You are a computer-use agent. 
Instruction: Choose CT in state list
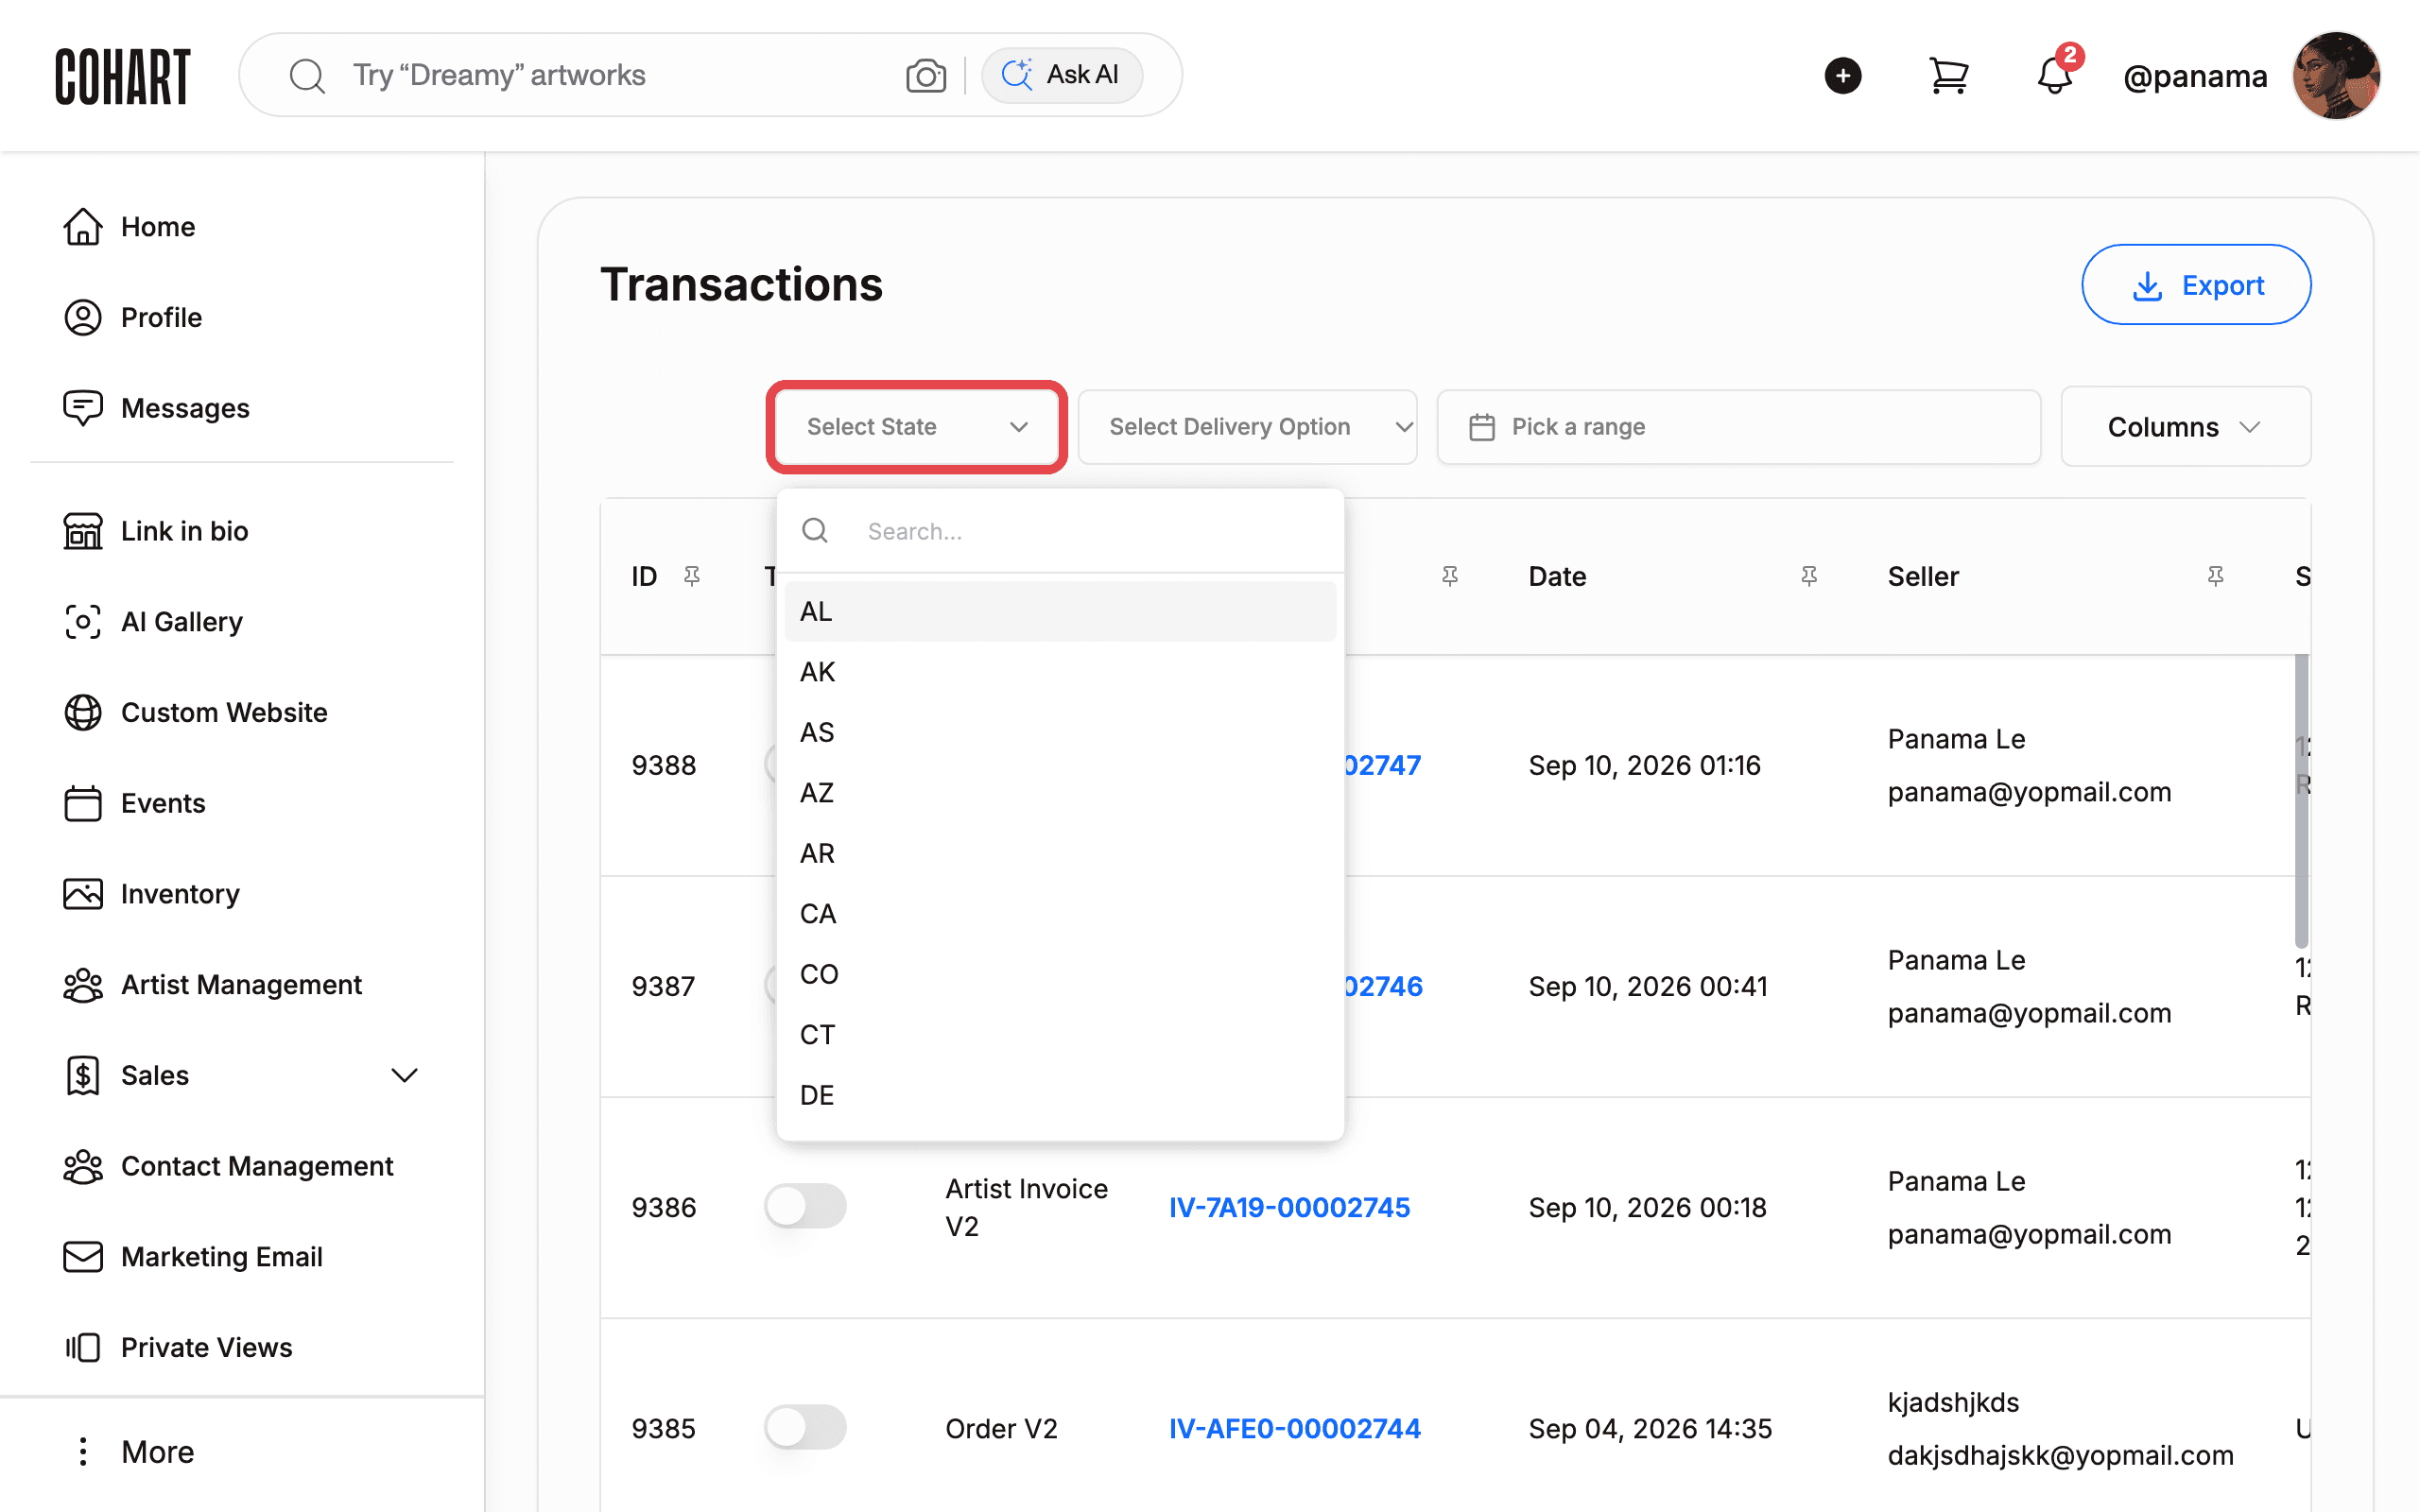pos(1060,1035)
